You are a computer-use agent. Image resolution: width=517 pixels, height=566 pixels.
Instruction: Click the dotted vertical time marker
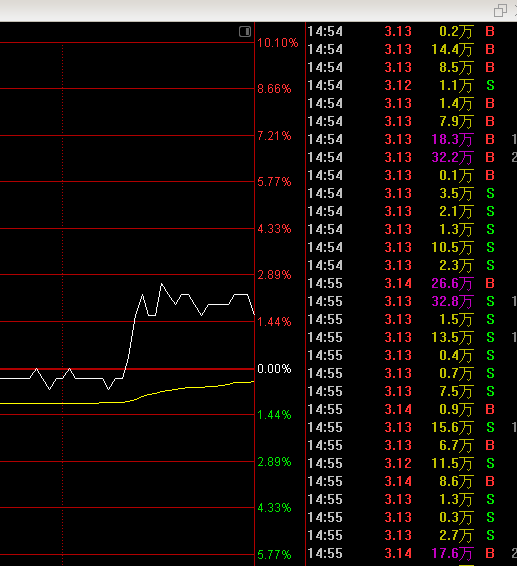click(x=62, y=289)
